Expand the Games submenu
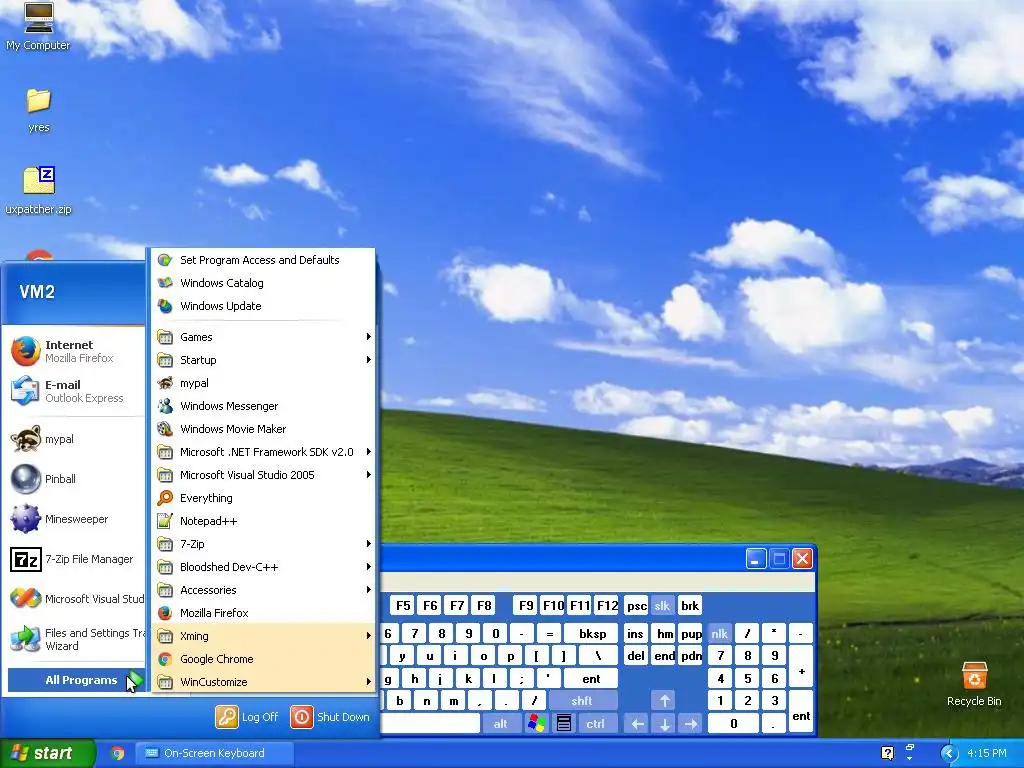The width and height of the screenshot is (1024, 768). (x=264, y=337)
